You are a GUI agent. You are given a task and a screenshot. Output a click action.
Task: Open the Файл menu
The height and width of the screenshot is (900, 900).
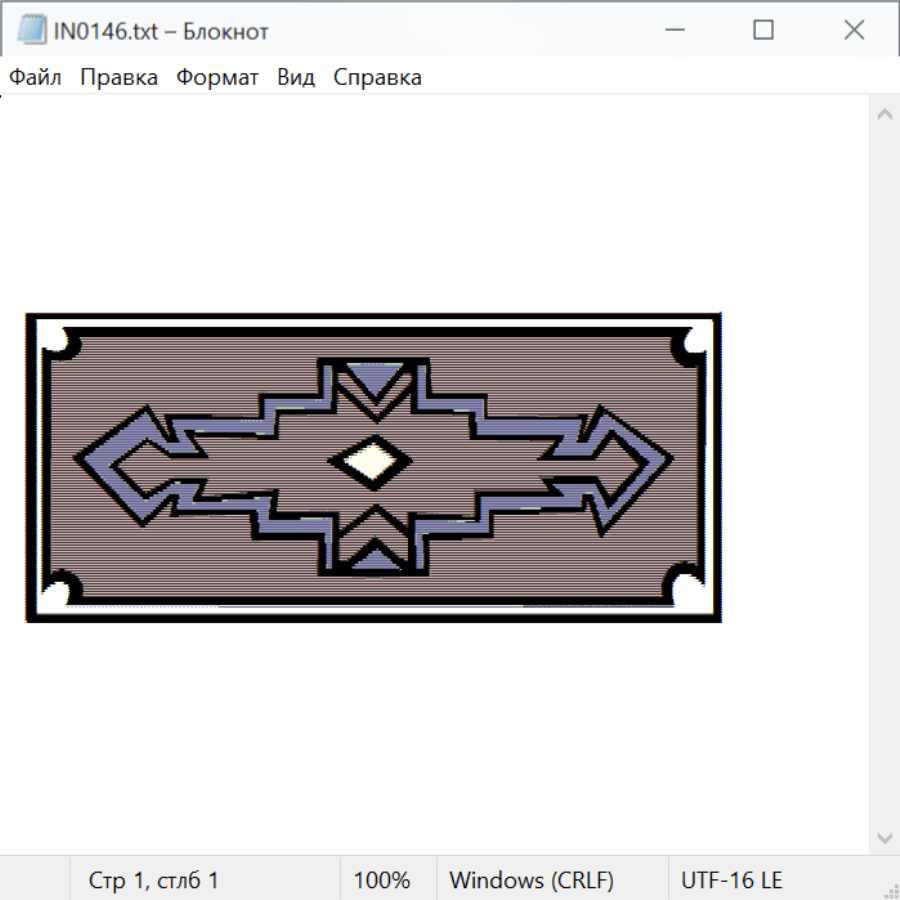pos(35,77)
